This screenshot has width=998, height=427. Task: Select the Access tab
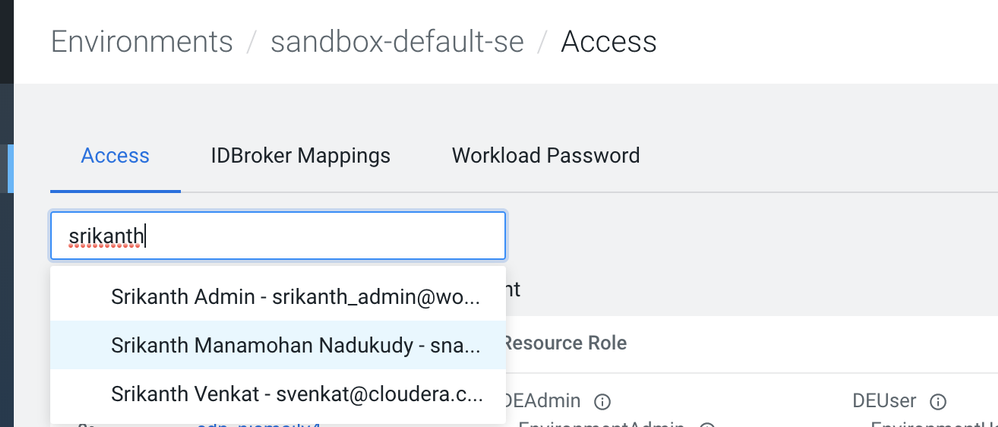point(115,156)
